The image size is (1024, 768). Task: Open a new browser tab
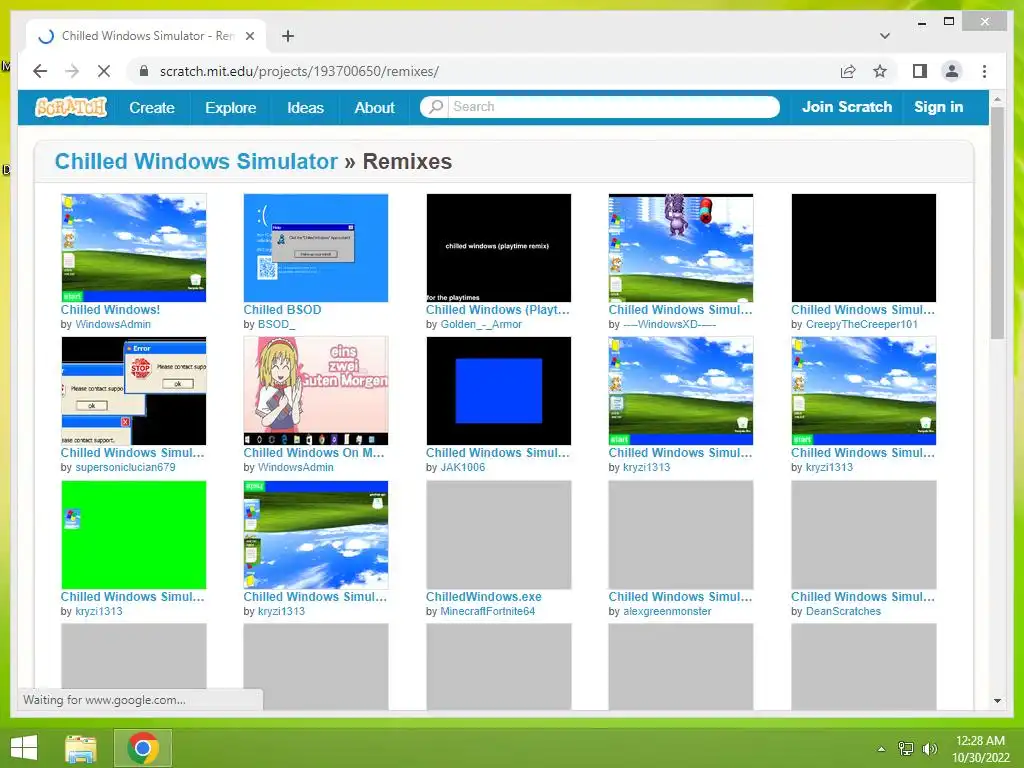coord(288,36)
